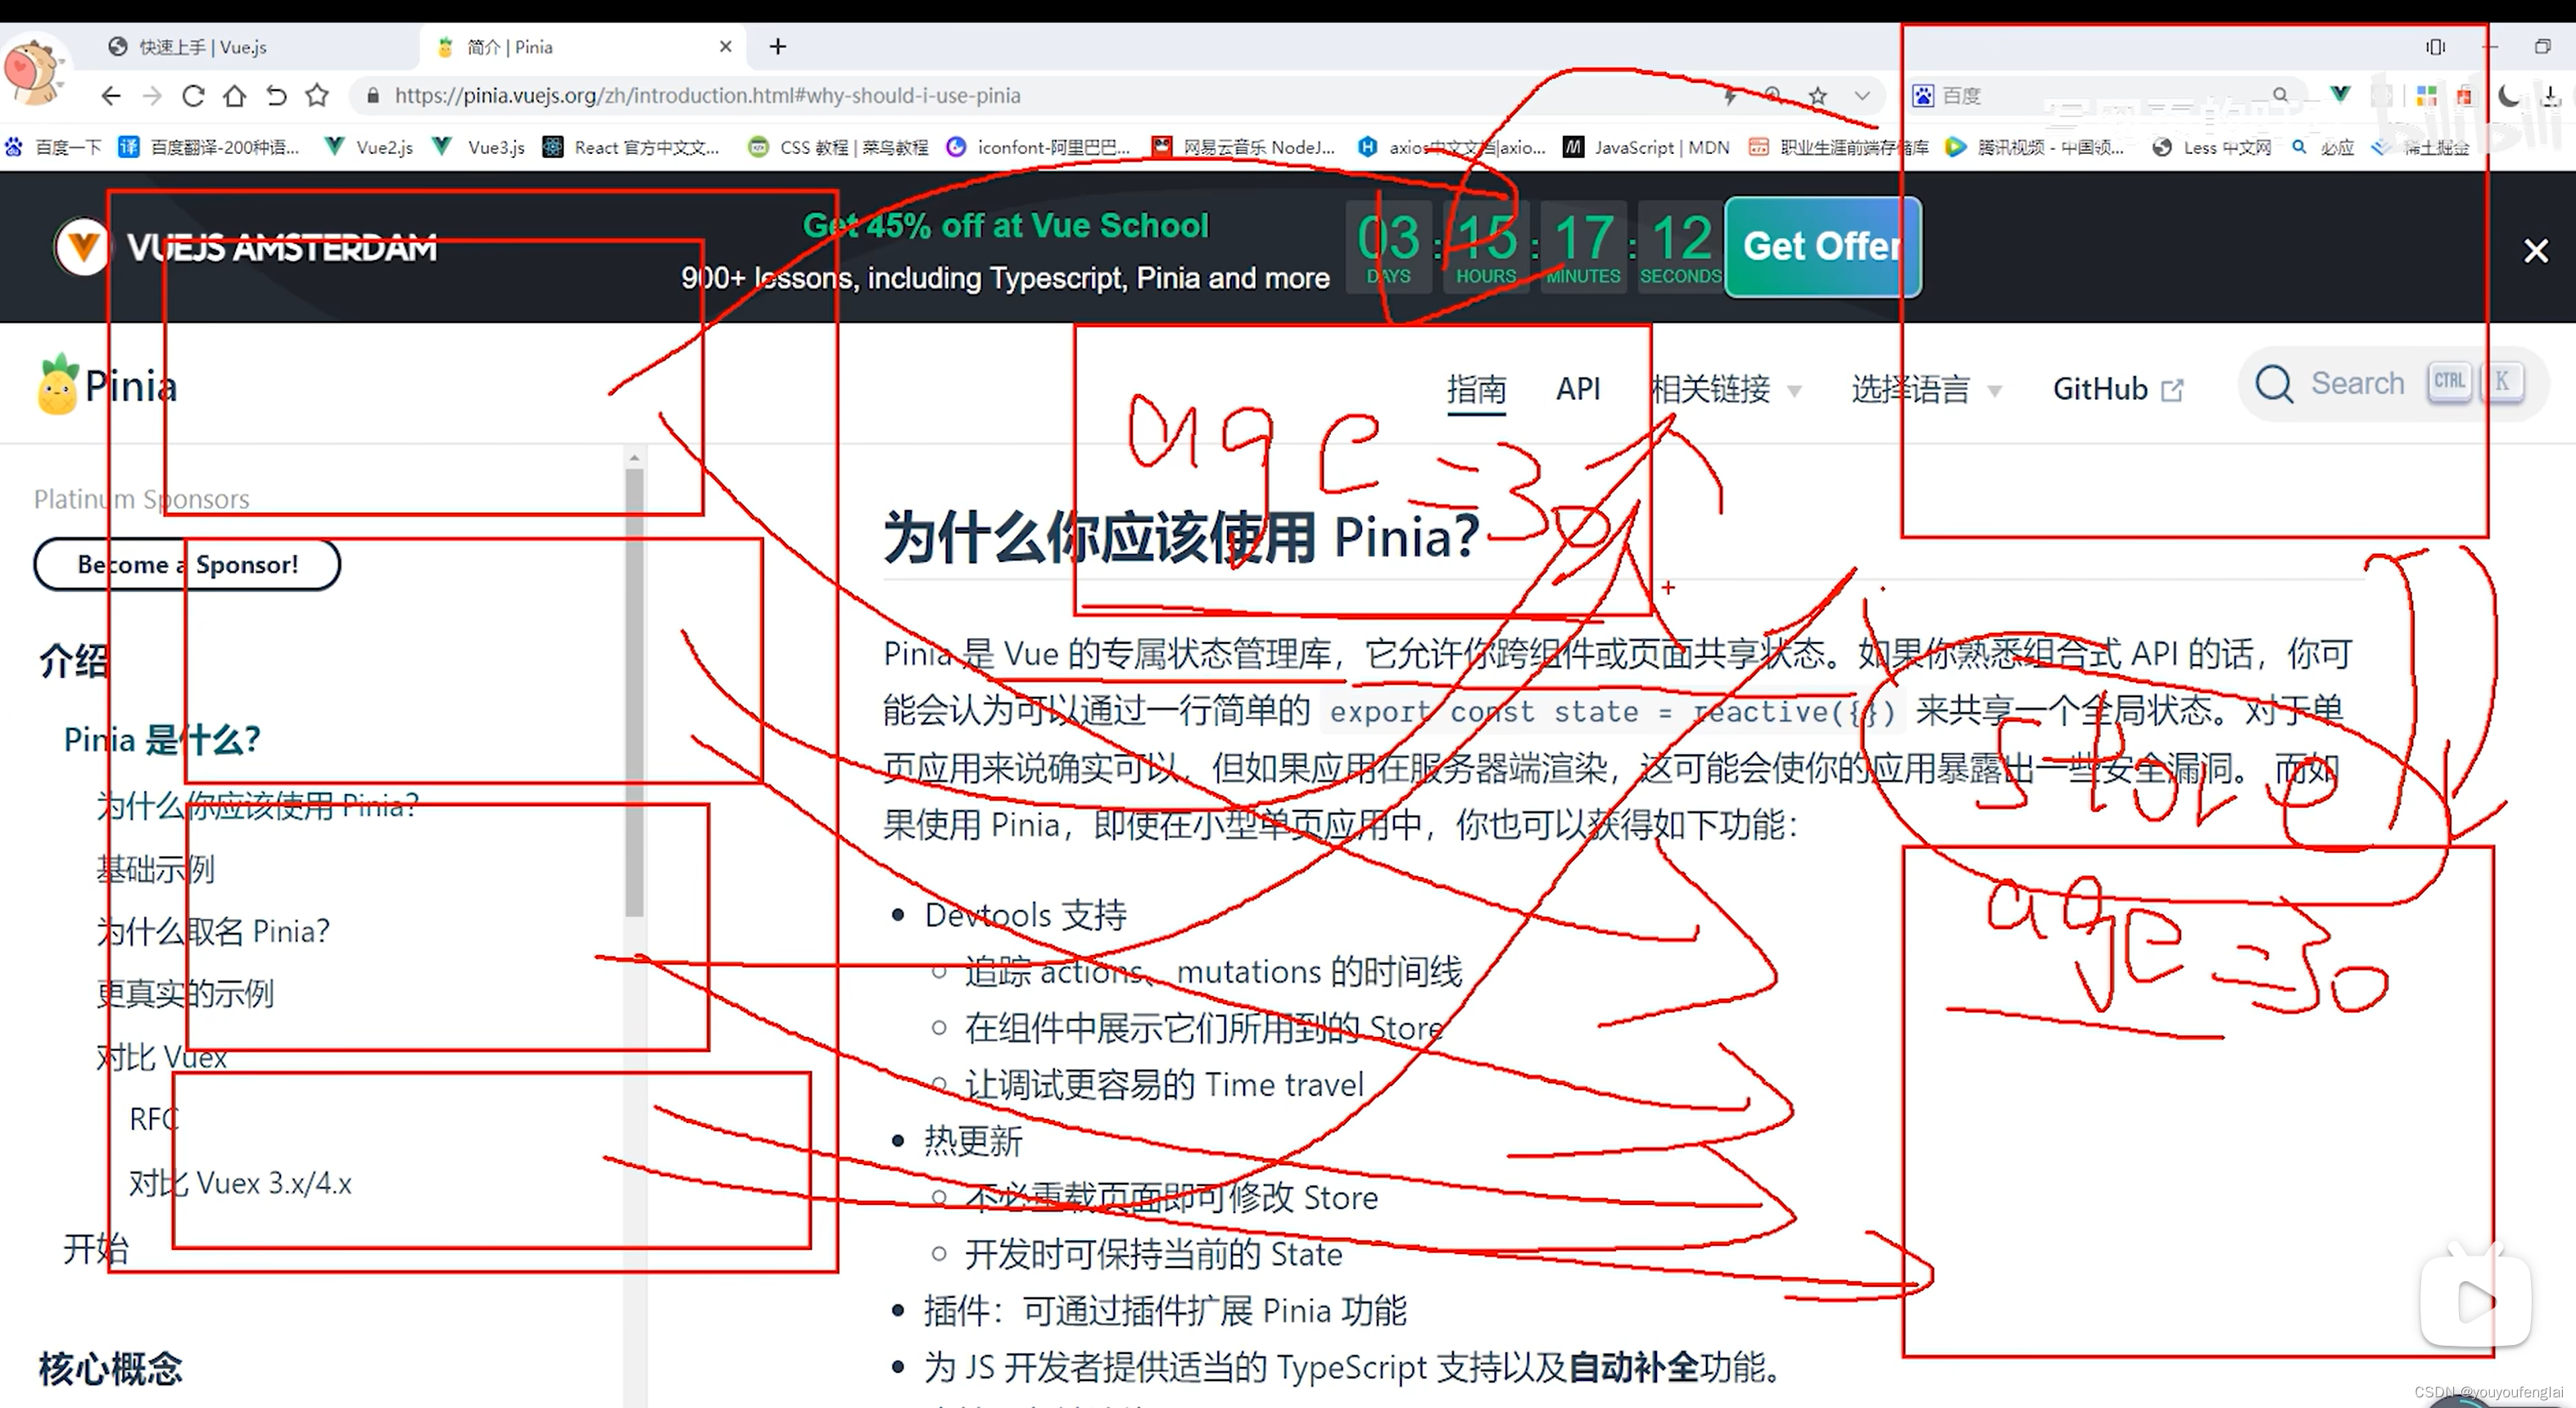Open the Less 中文网 bookmark
The image size is (2576, 1408).
pos(2212,148)
